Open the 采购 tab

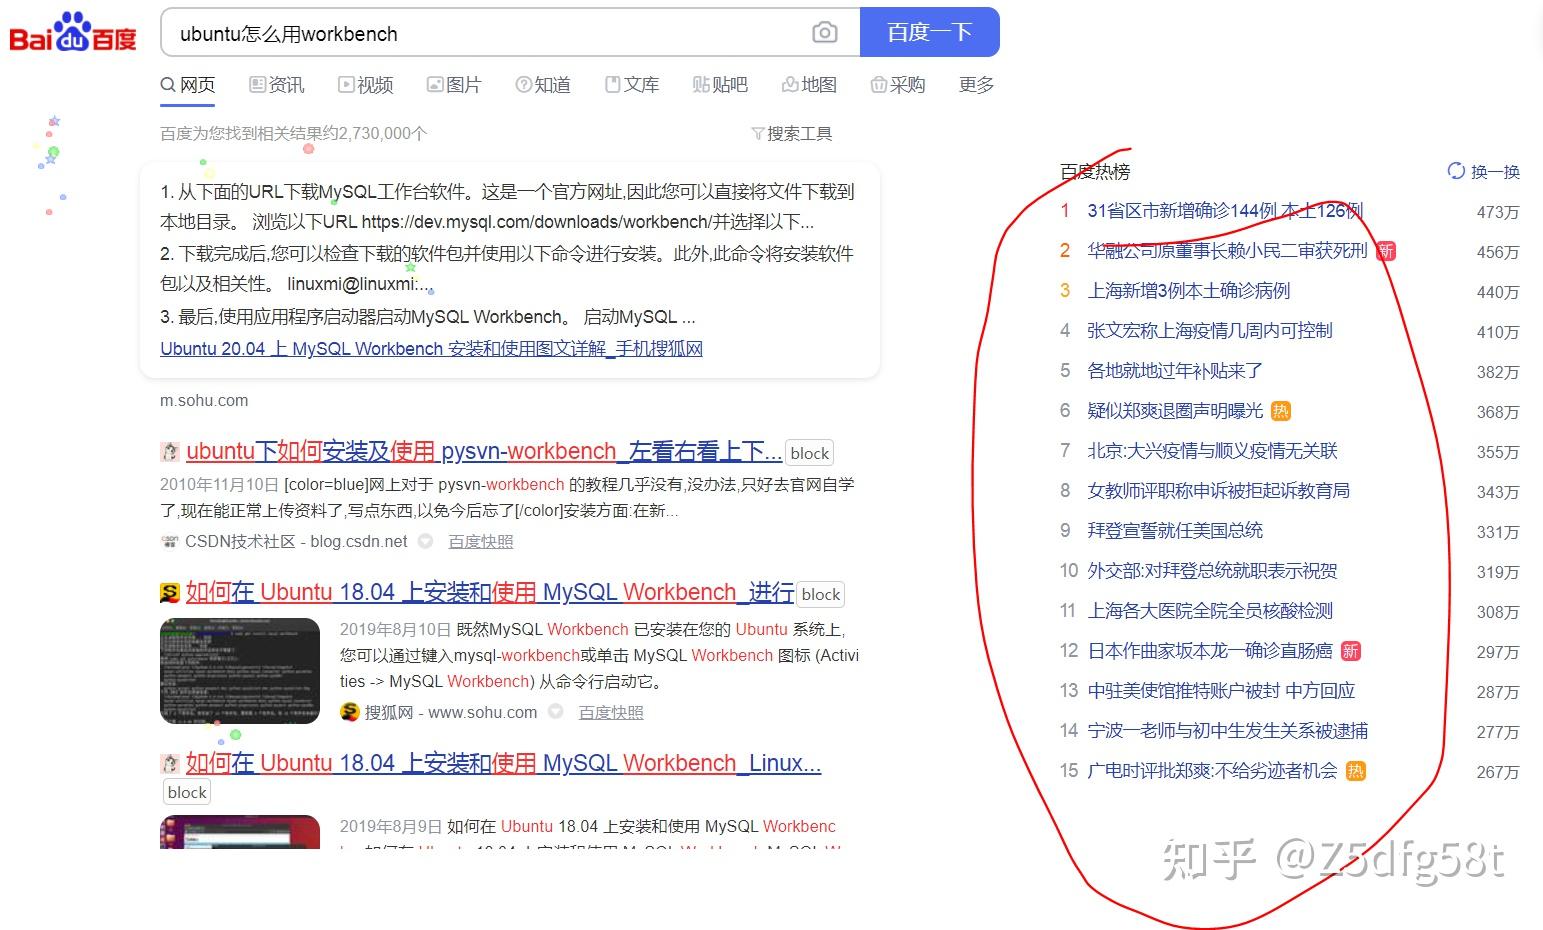point(898,85)
